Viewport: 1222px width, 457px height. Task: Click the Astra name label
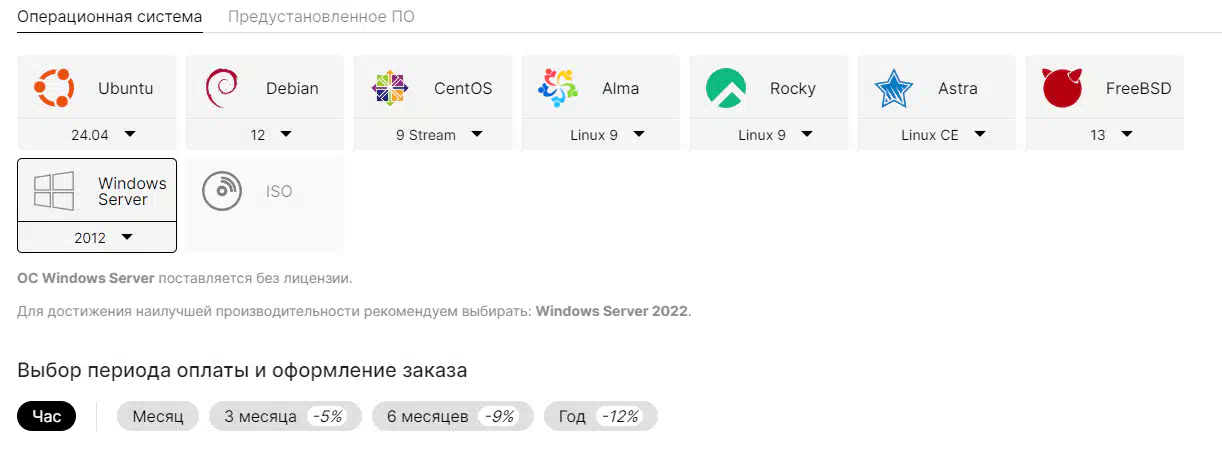click(958, 88)
